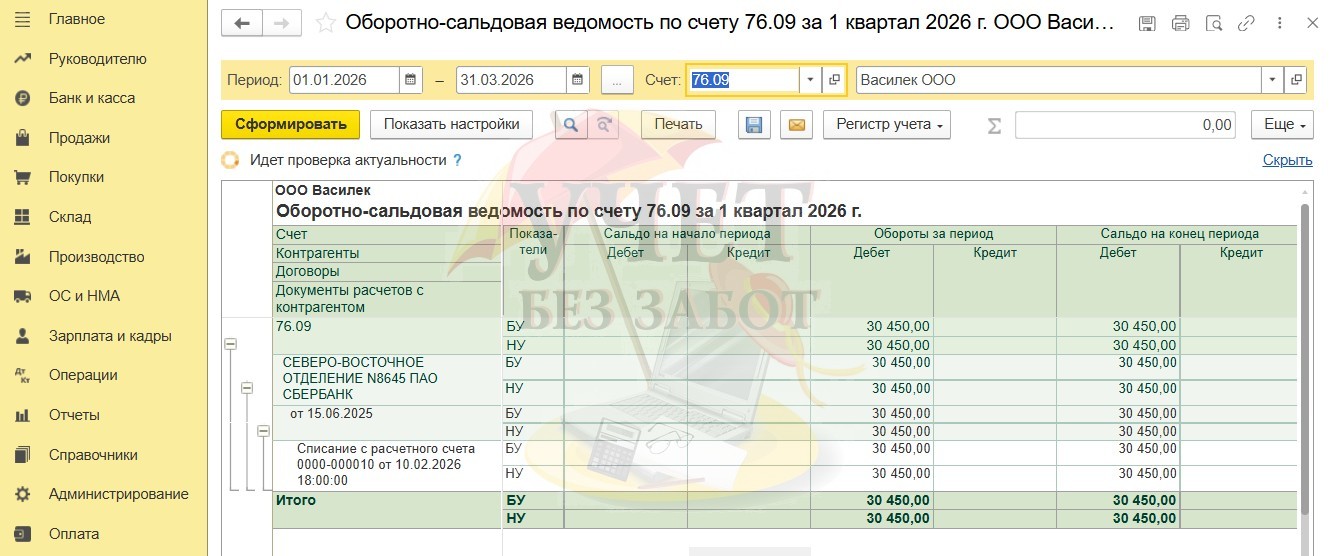Send report by email envelope icon
This screenshot has width=1336, height=556.
(796, 125)
